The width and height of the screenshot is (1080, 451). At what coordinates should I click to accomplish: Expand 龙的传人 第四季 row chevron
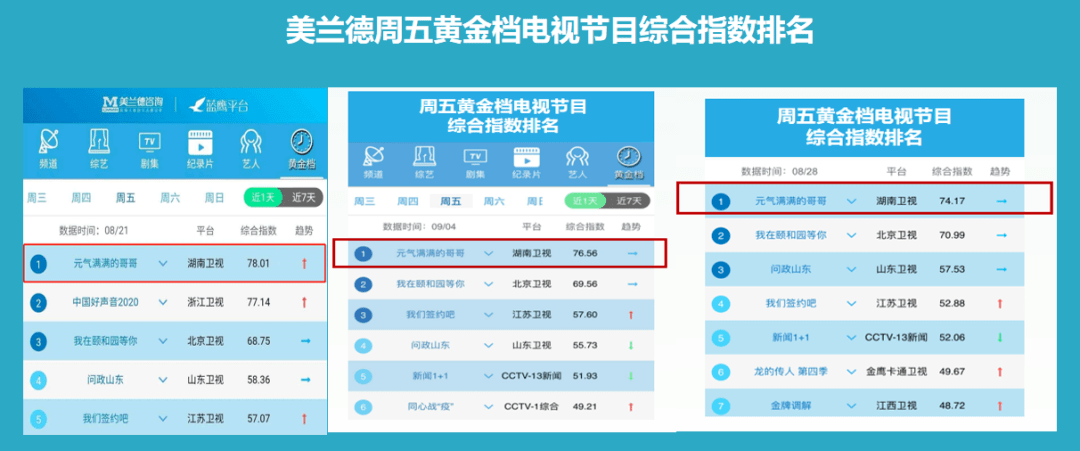tap(851, 371)
